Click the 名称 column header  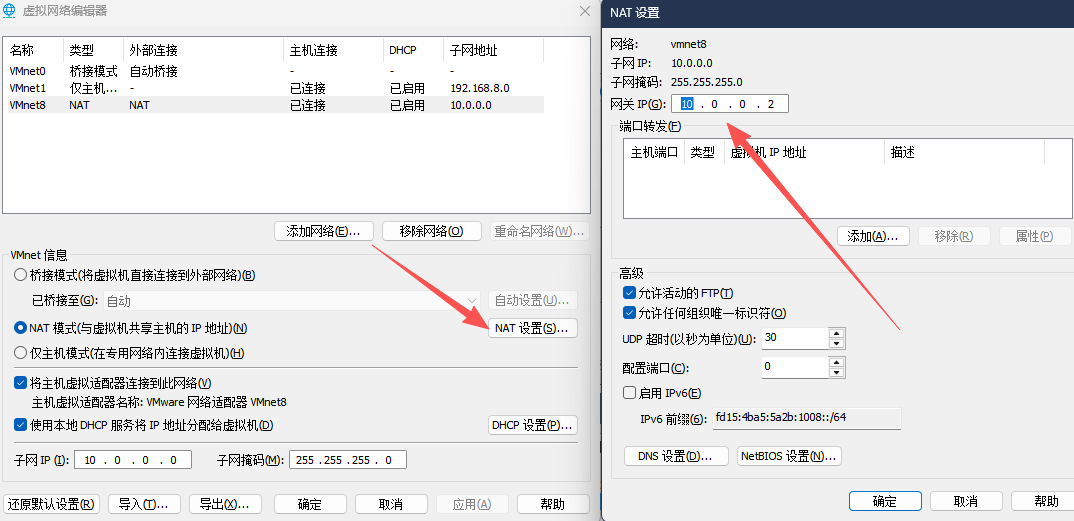[34, 50]
